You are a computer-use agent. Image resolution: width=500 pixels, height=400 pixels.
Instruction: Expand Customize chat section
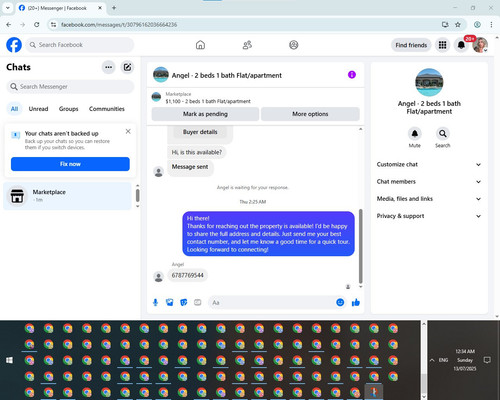coord(429,164)
